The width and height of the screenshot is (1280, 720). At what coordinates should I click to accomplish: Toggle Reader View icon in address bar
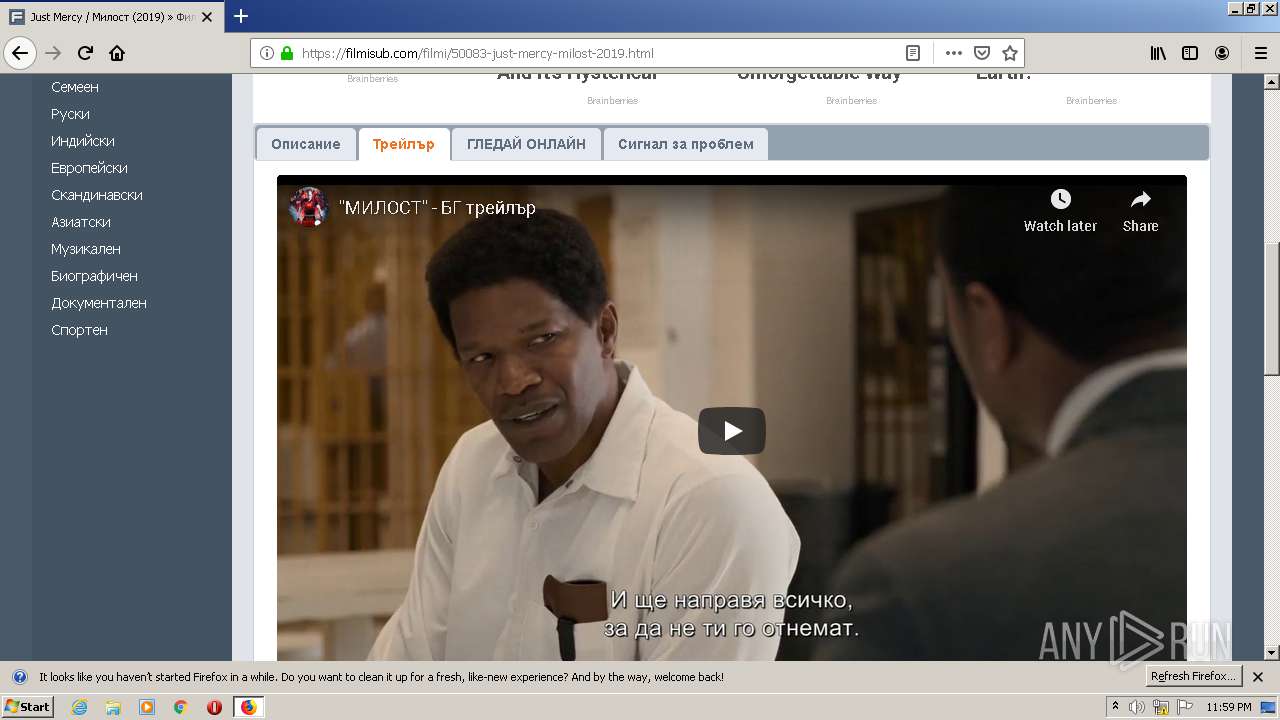tap(913, 53)
